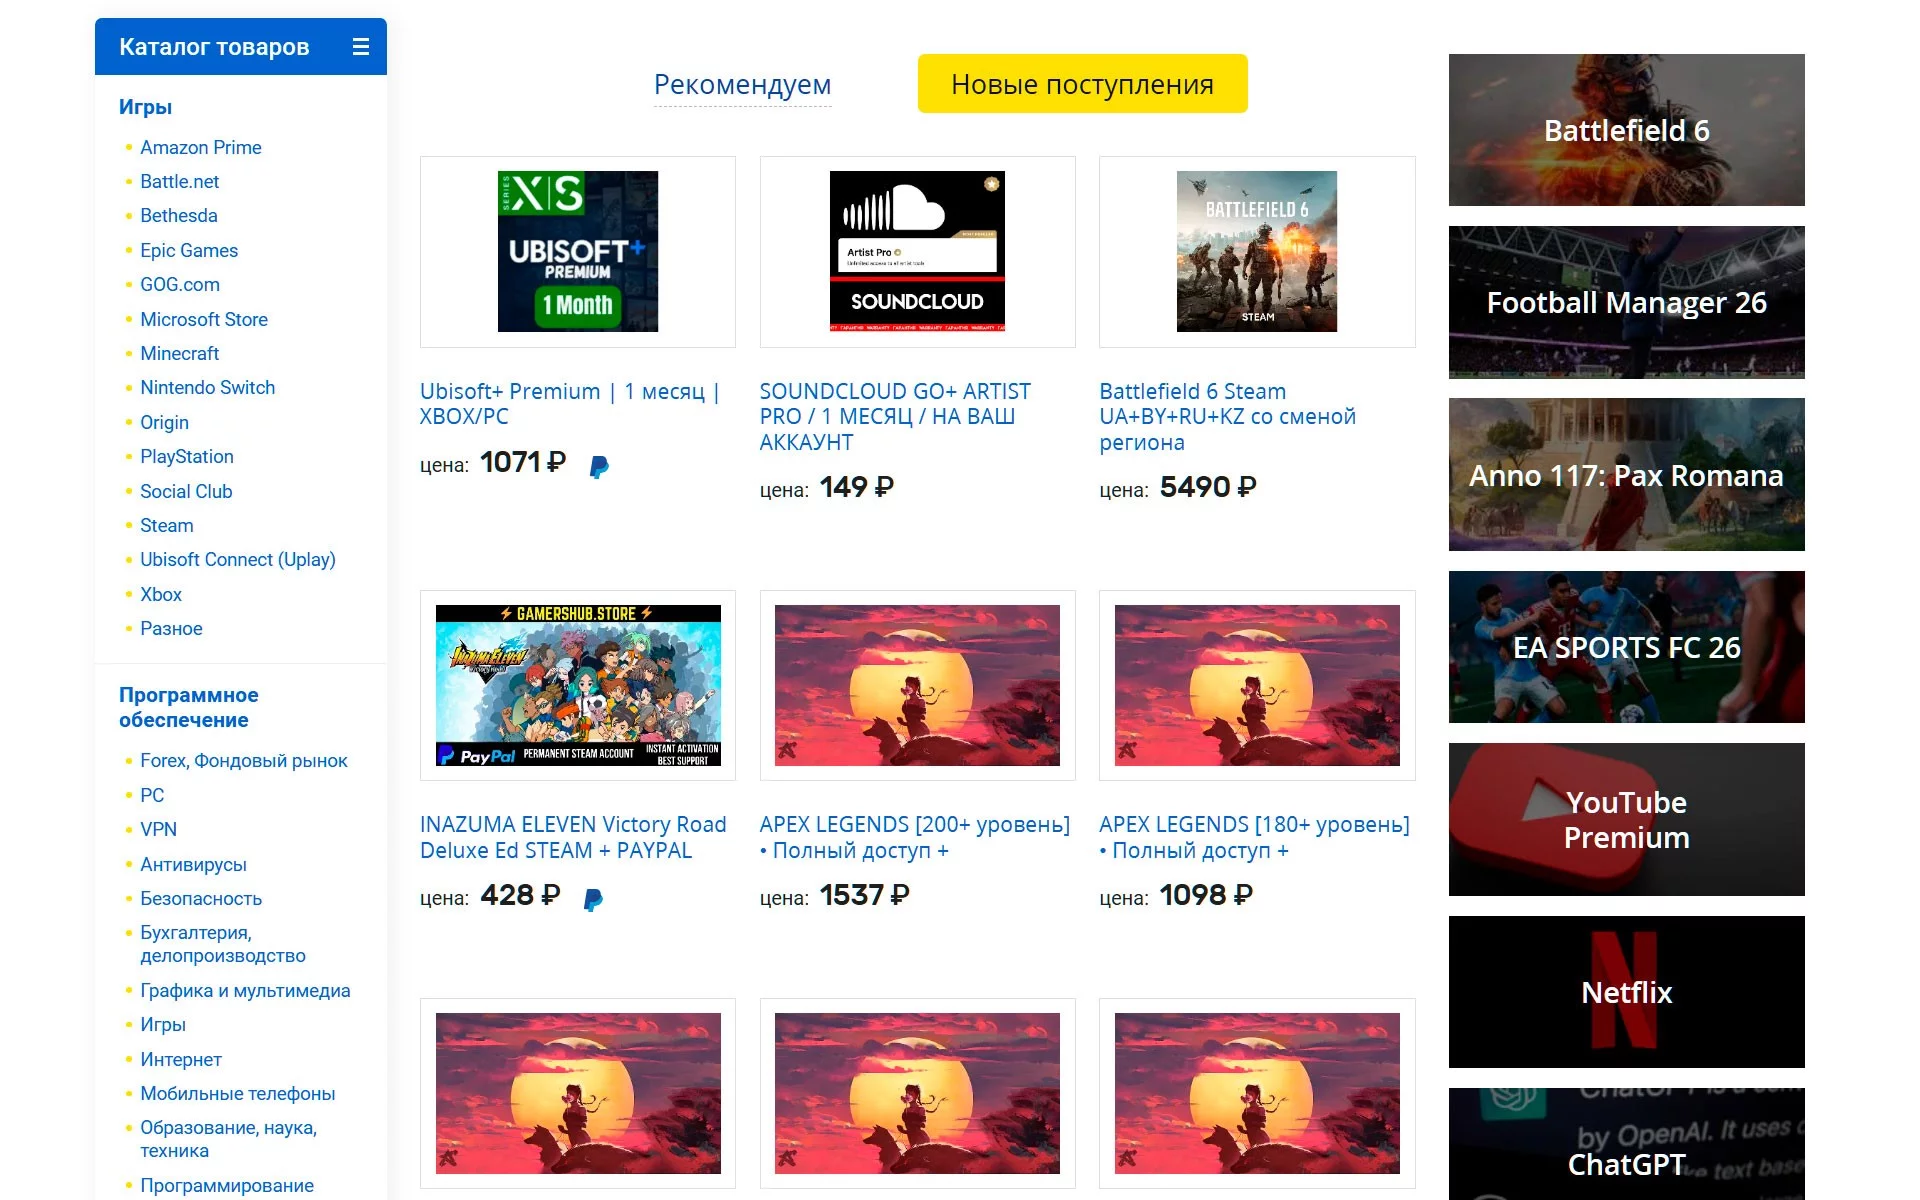Screen dimensions: 1920x1200
Task: Select Новые поступления tab
Action: click(1082, 84)
